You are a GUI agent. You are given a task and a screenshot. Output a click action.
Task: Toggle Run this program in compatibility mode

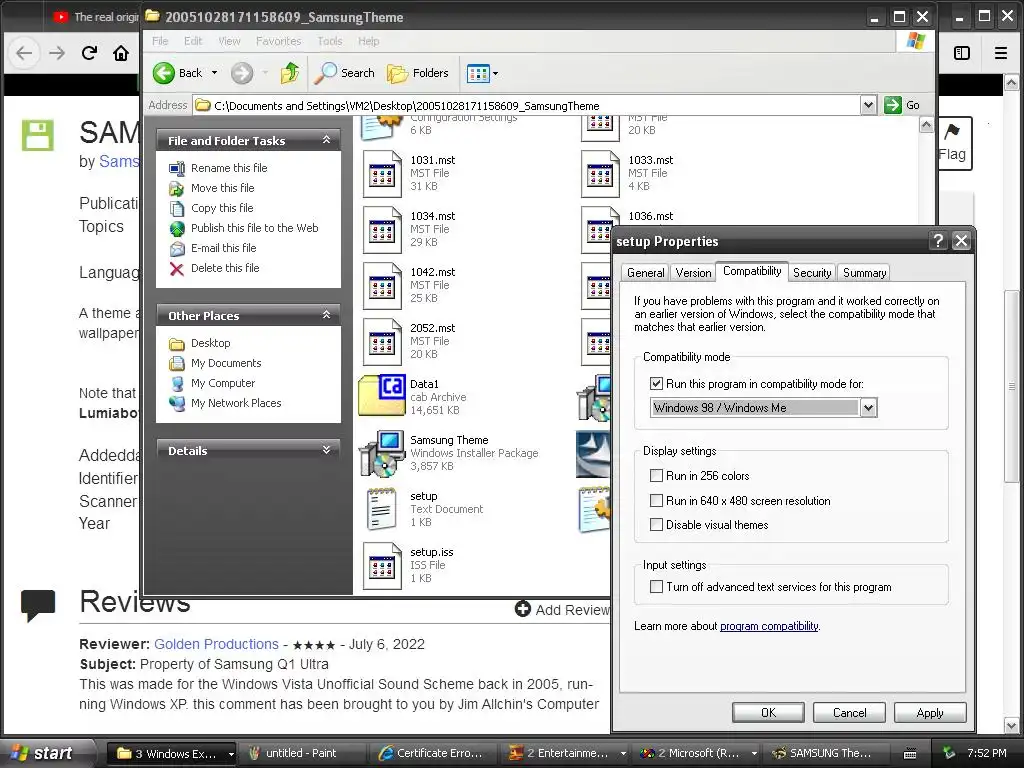(656, 384)
